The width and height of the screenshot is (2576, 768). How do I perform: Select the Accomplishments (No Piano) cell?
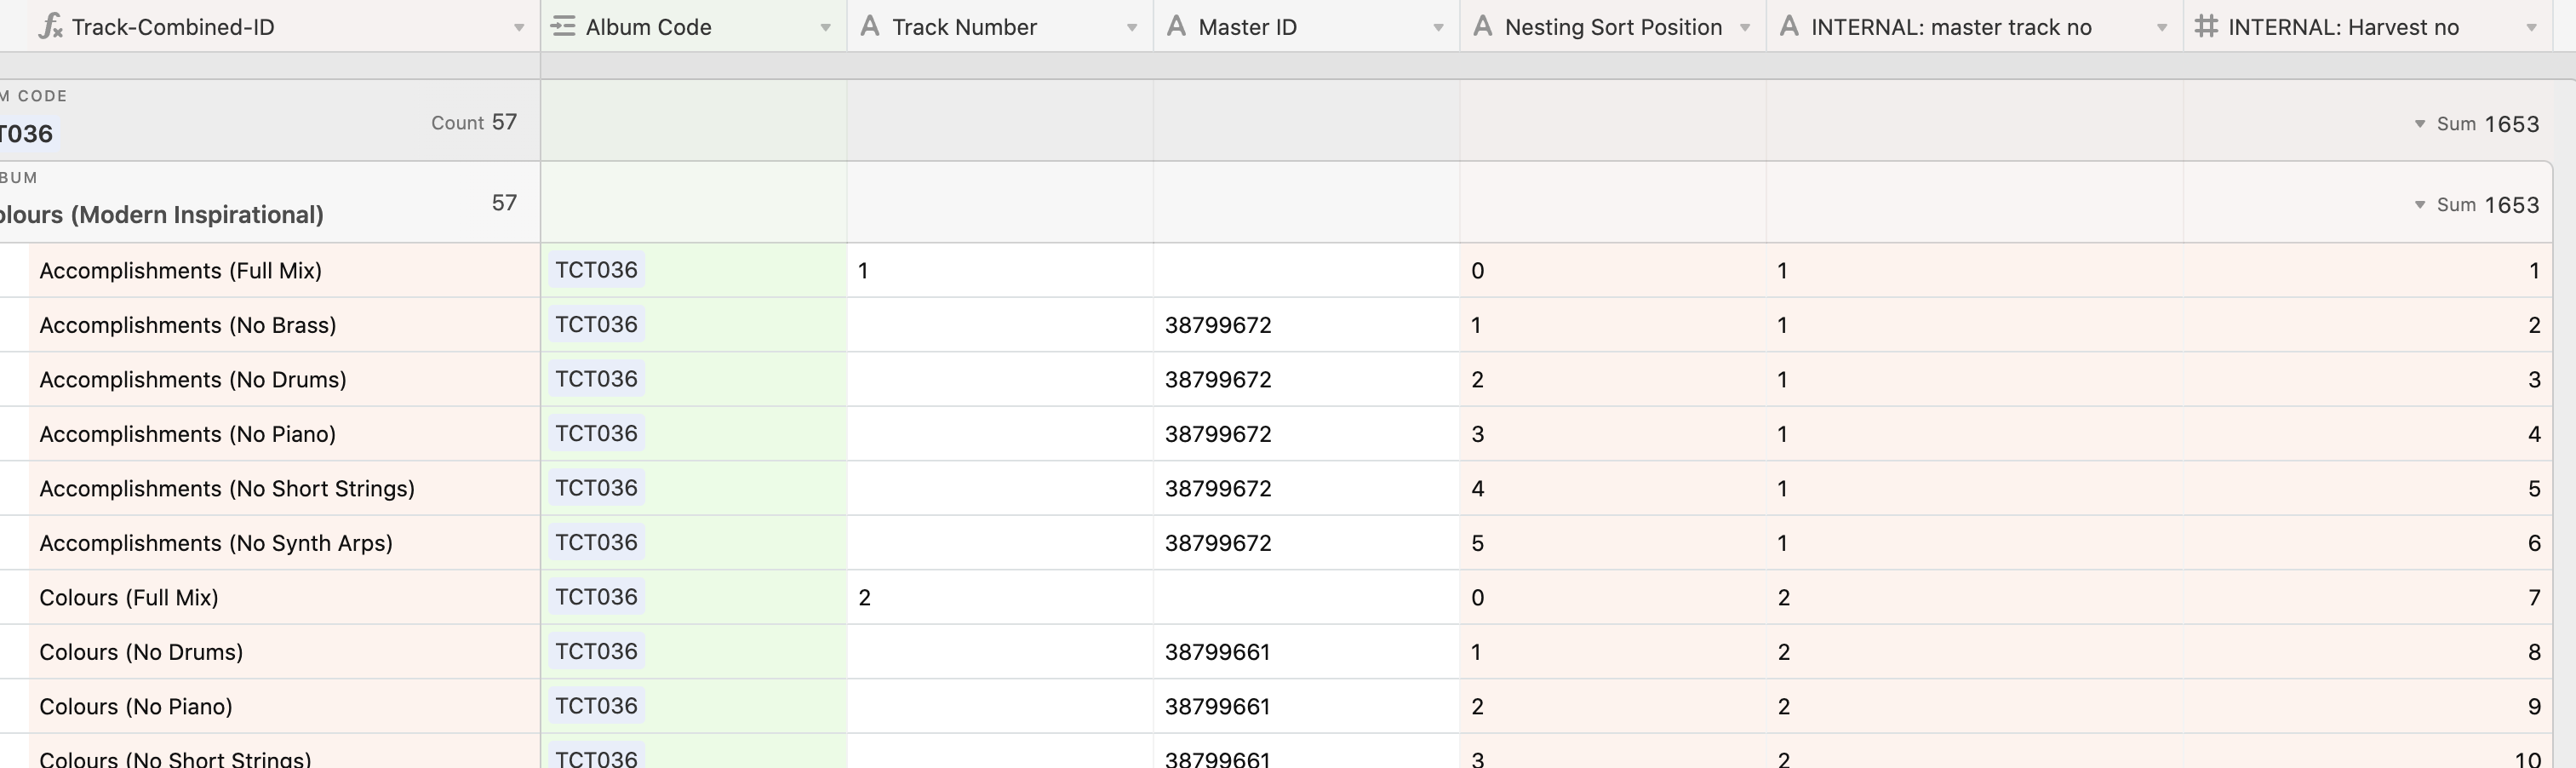click(x=284, y=434)
